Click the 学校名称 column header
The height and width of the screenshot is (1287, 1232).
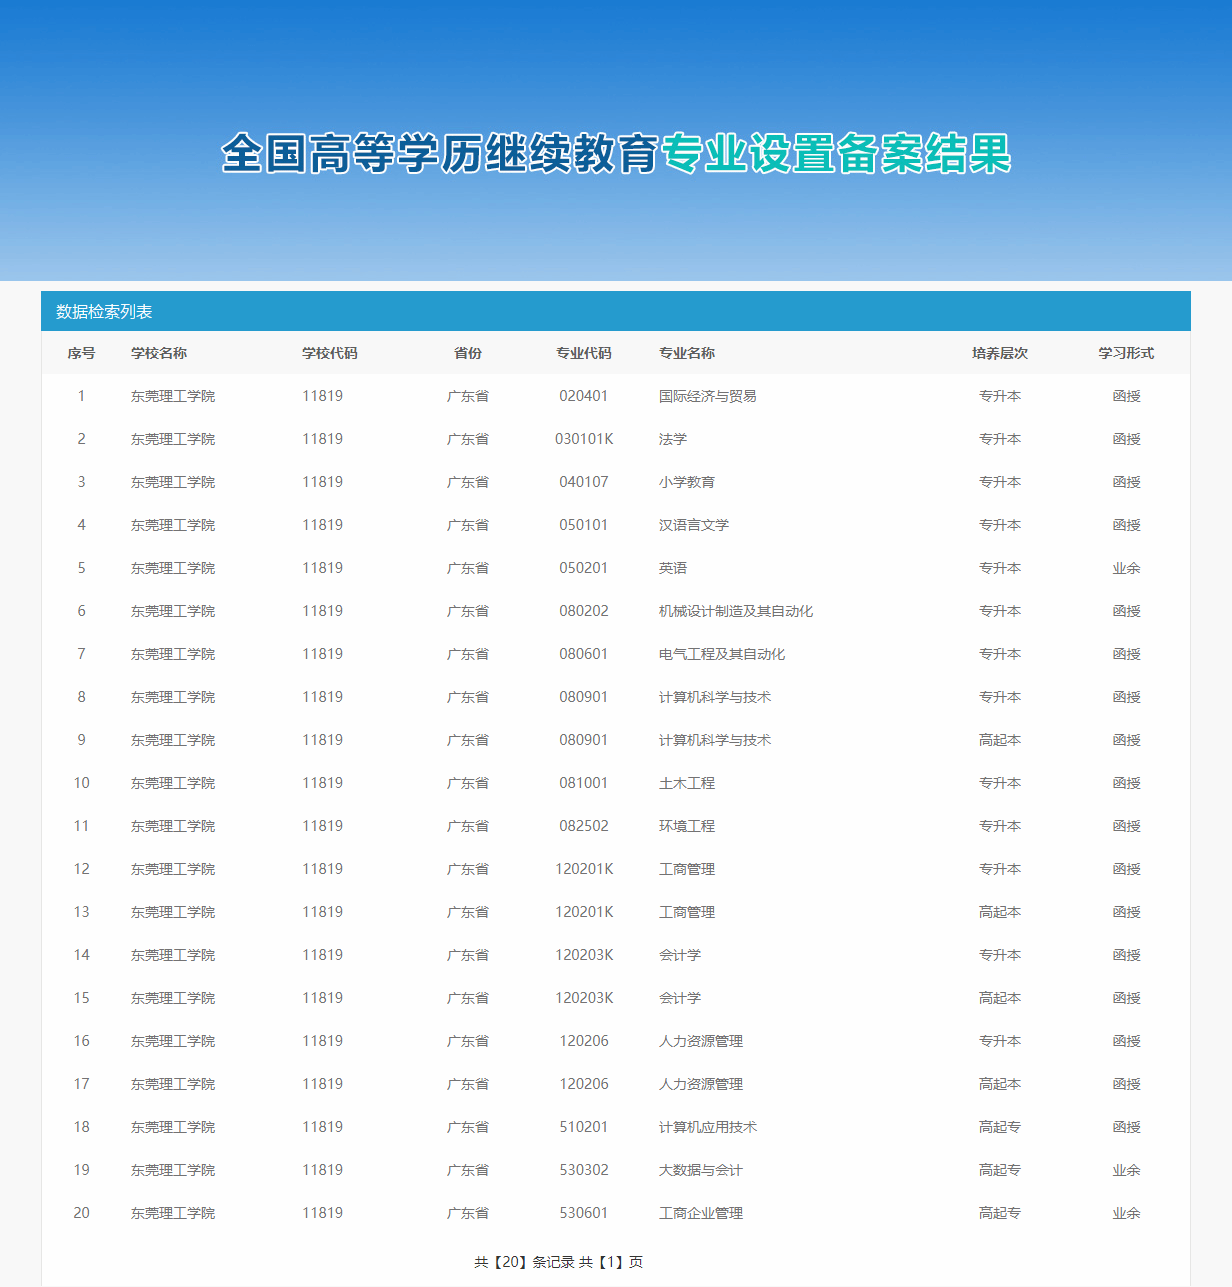tap(159, 353)
